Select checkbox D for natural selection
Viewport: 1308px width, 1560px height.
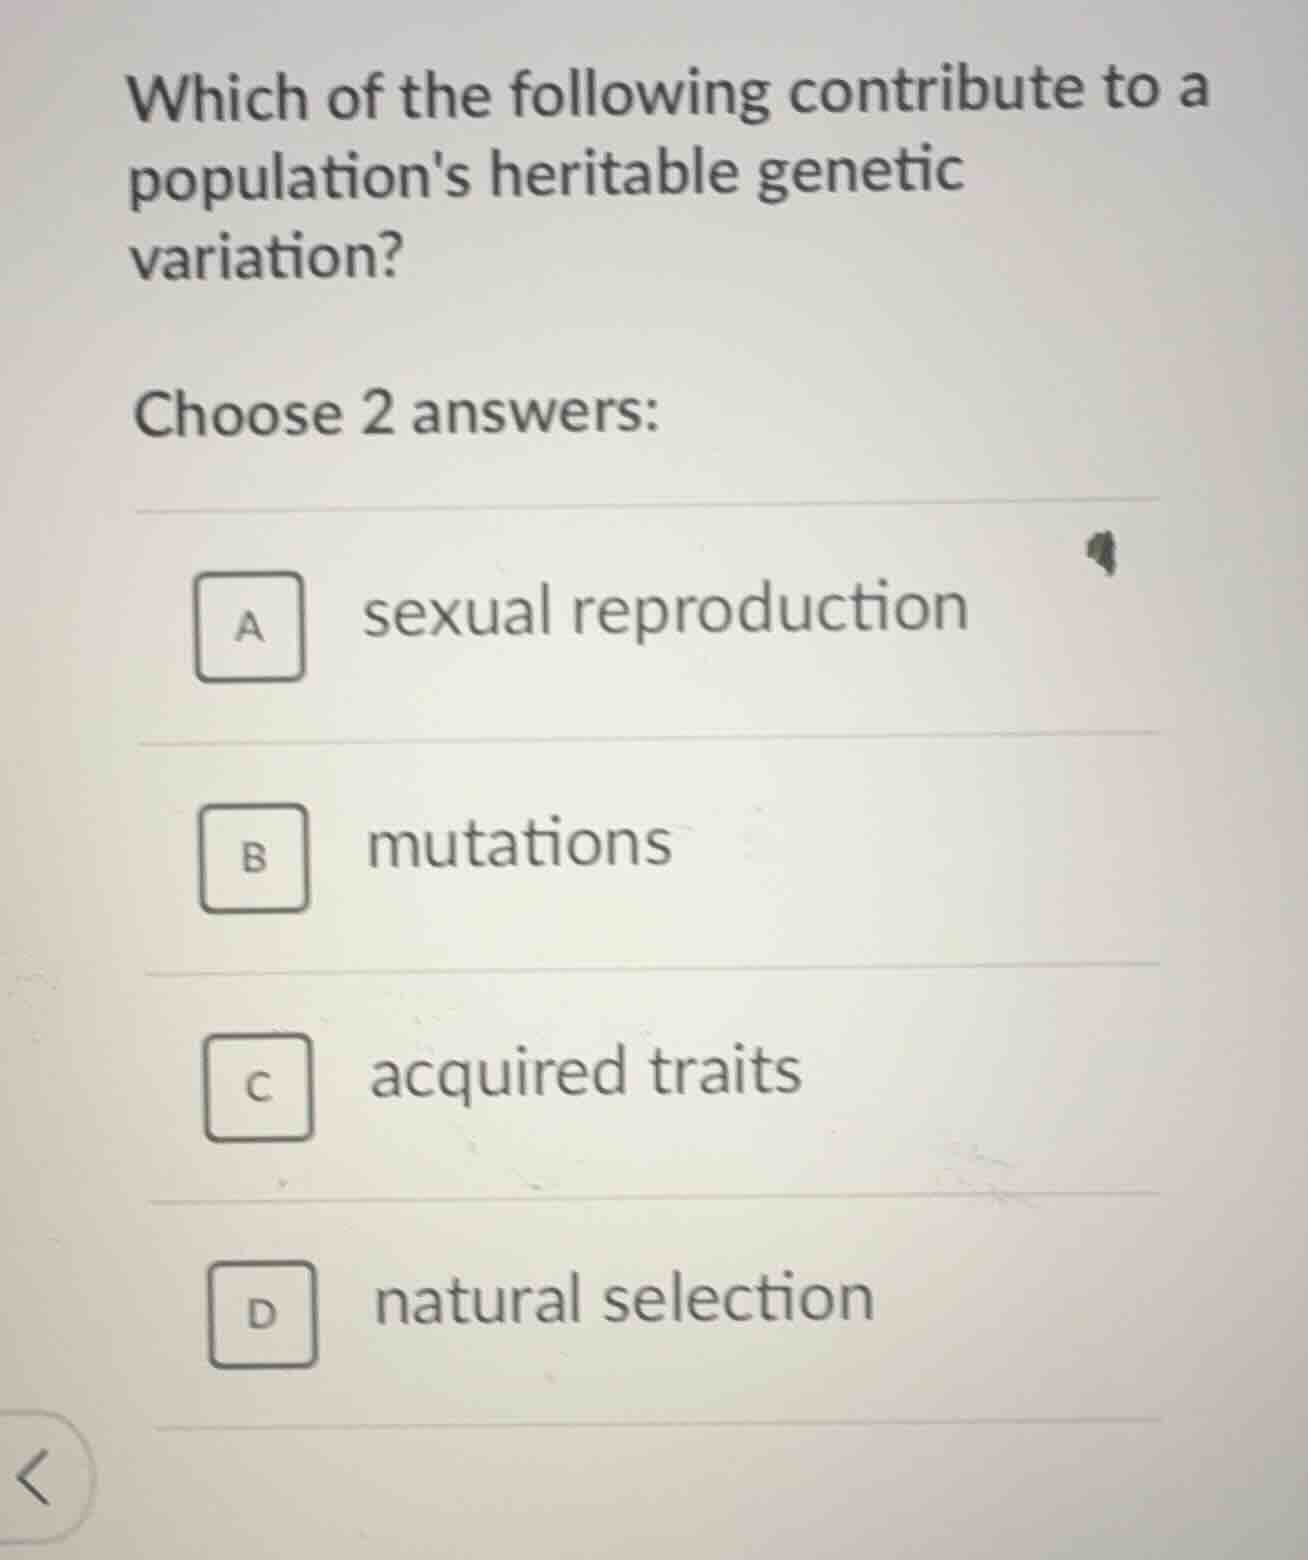pos(262,1315)
